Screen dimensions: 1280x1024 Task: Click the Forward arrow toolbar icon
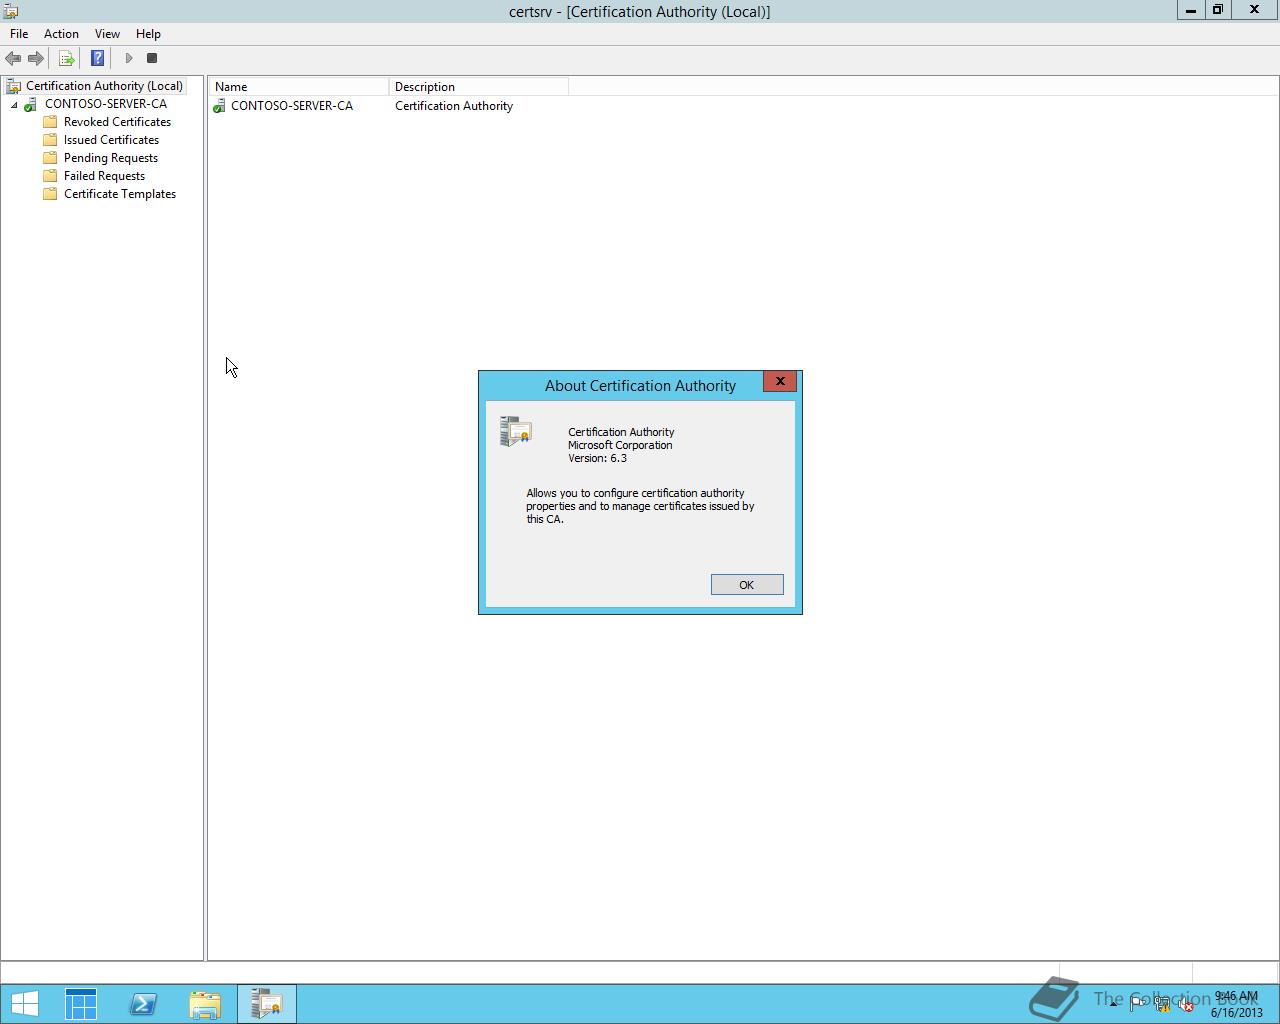tap(36, 59)
